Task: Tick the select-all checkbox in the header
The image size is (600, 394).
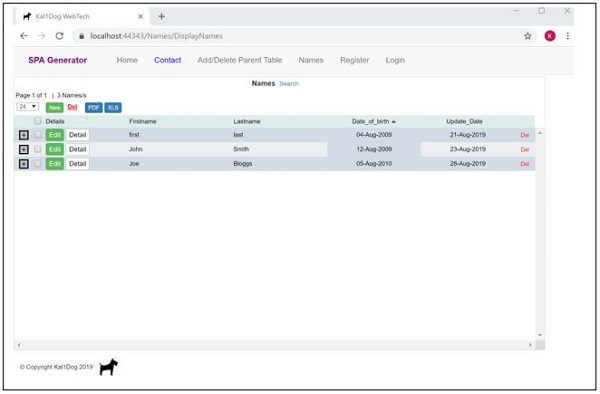Action: 38,121
